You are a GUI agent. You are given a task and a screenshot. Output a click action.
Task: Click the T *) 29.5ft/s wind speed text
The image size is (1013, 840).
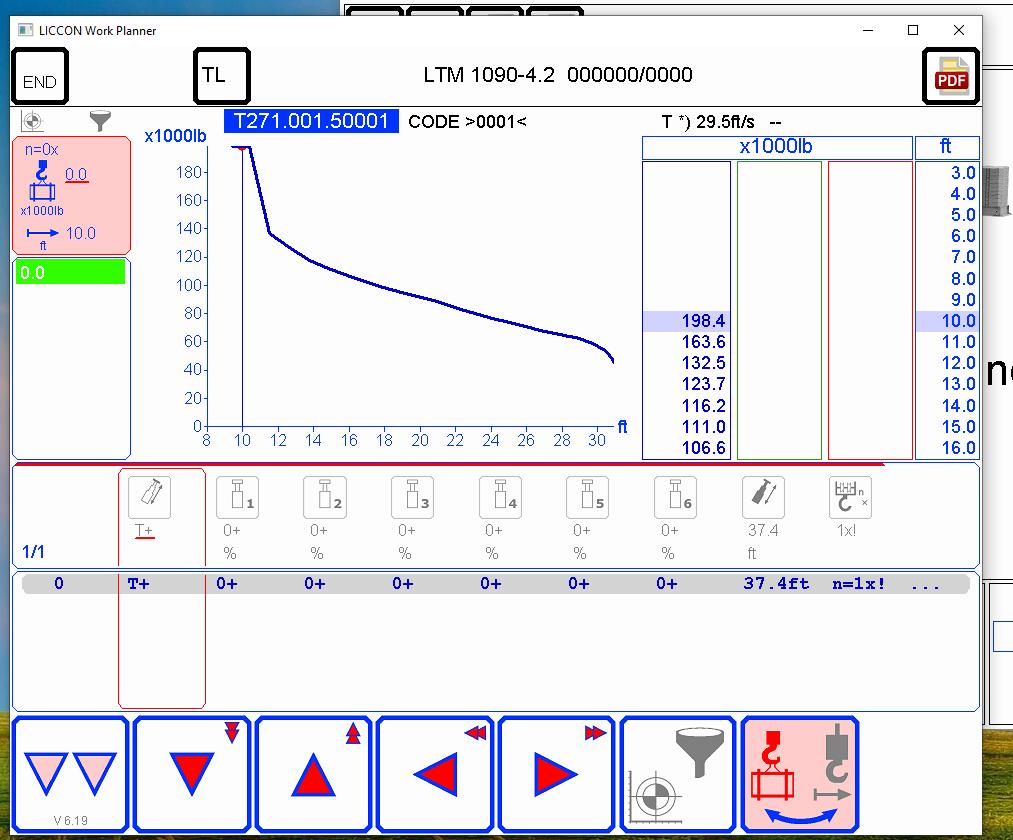click(709, 122)
